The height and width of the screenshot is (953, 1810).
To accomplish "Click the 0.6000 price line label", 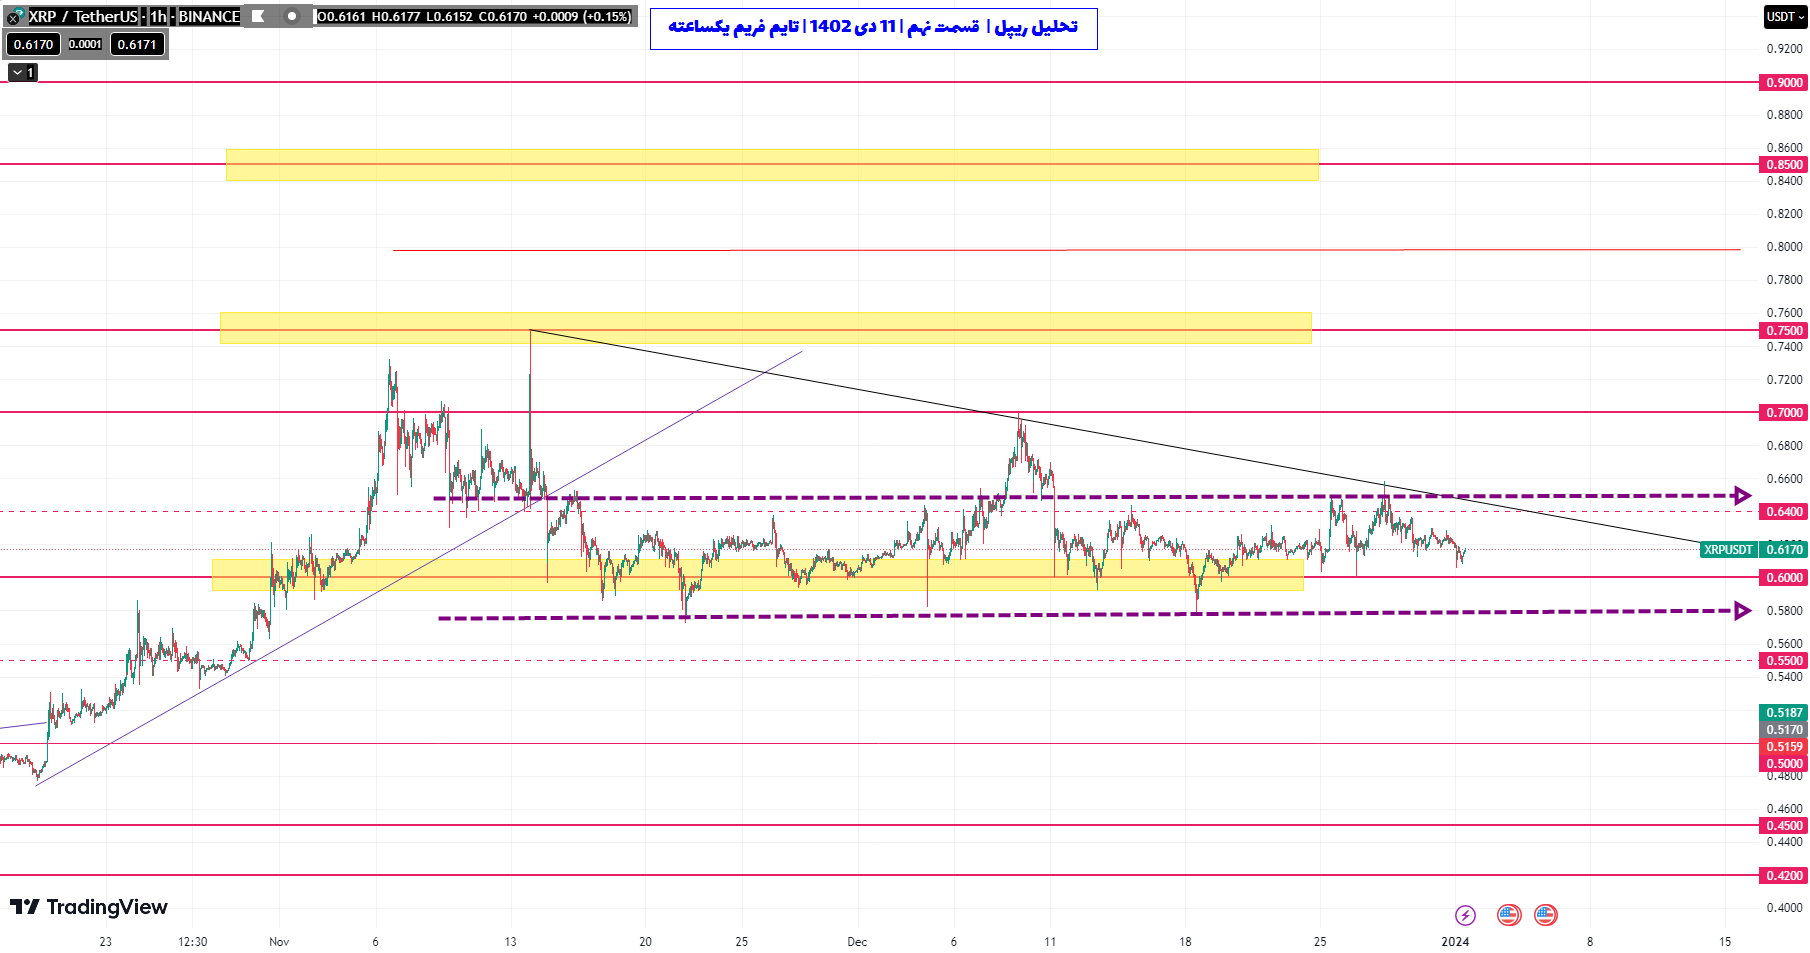I will click(1784, 577).
